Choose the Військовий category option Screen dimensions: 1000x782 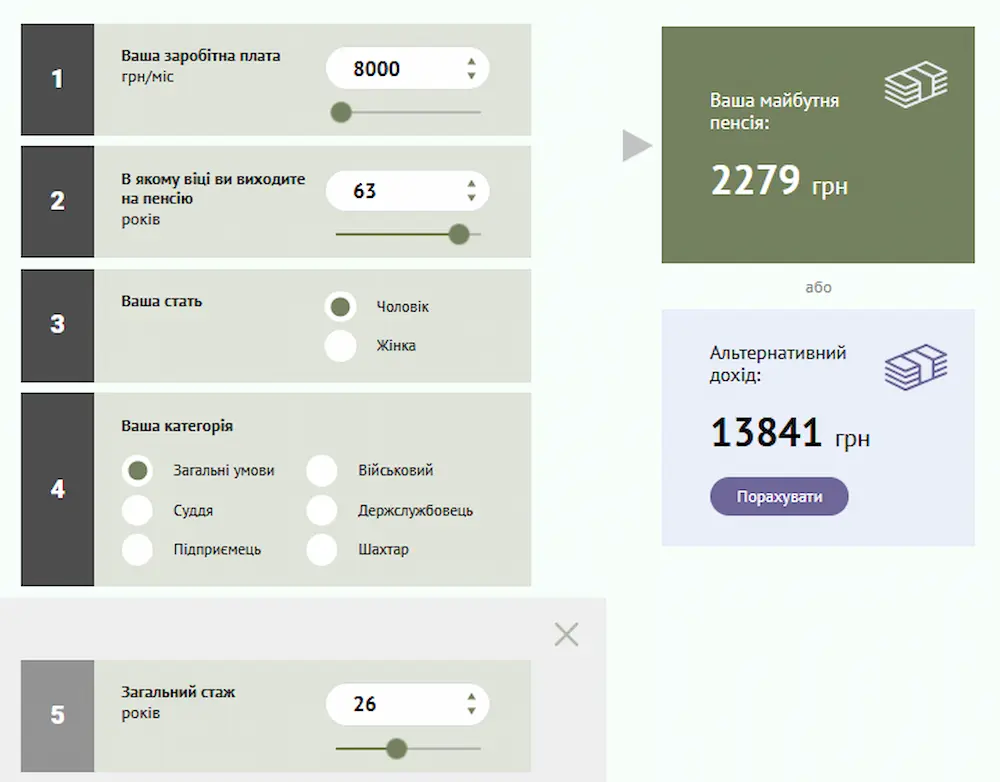click(x=322, y=470)
